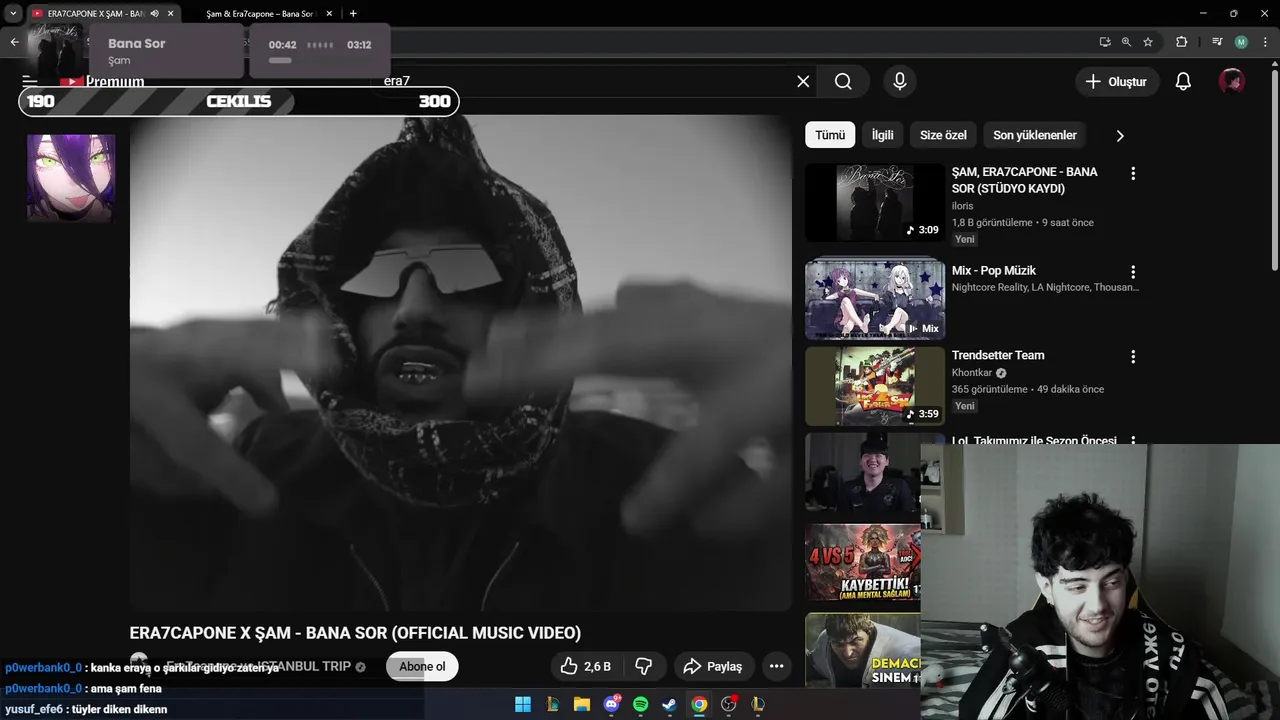Open the Chrome extensions puzzle icon
This screenshot has height=720, width=1280.
point(1181,42)
